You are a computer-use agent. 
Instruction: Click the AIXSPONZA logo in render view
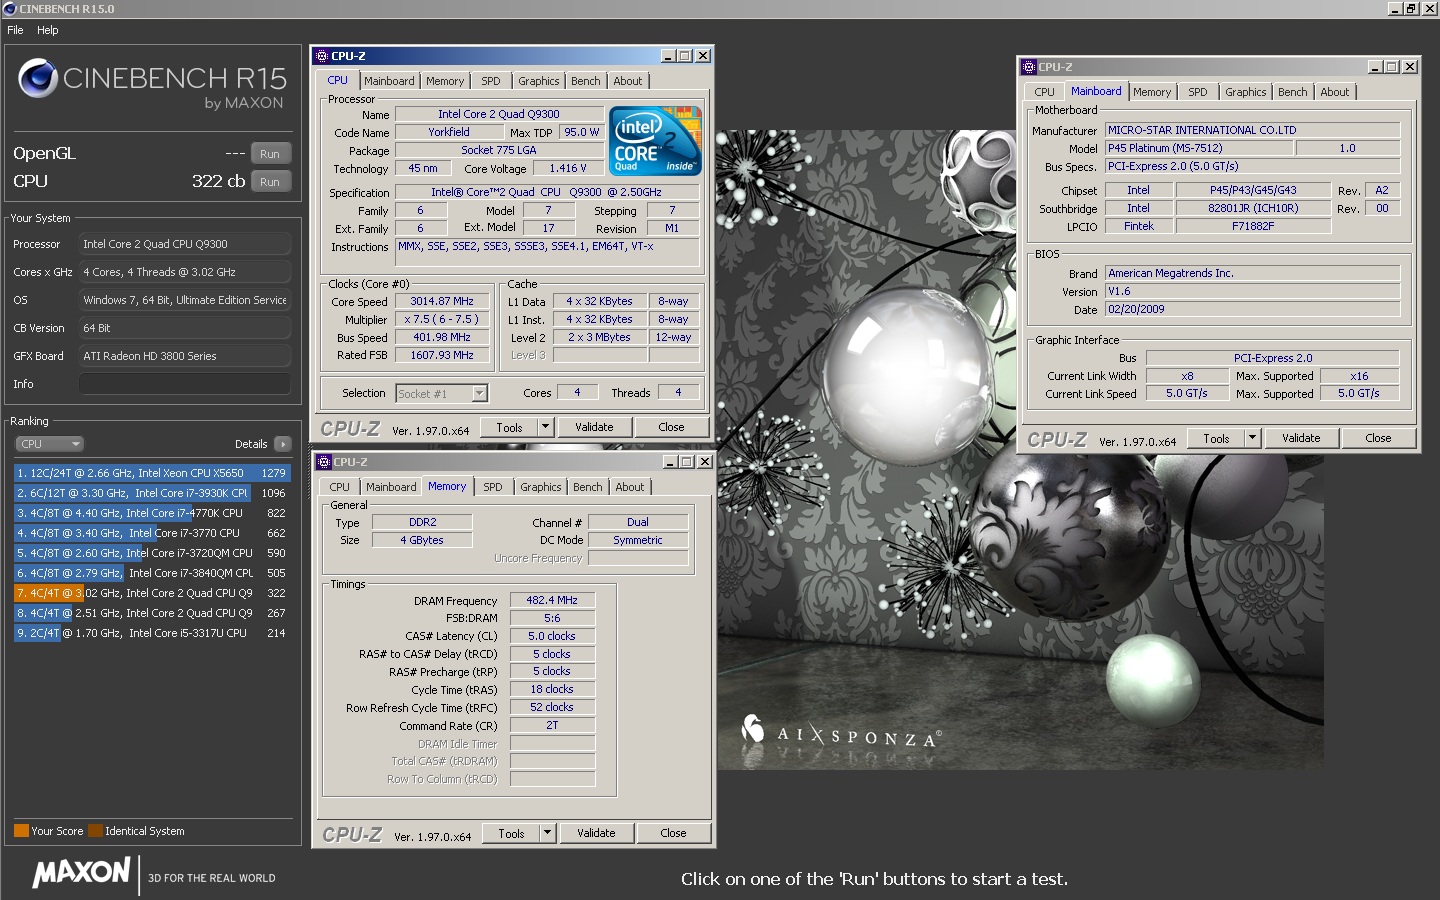(840, 733)
